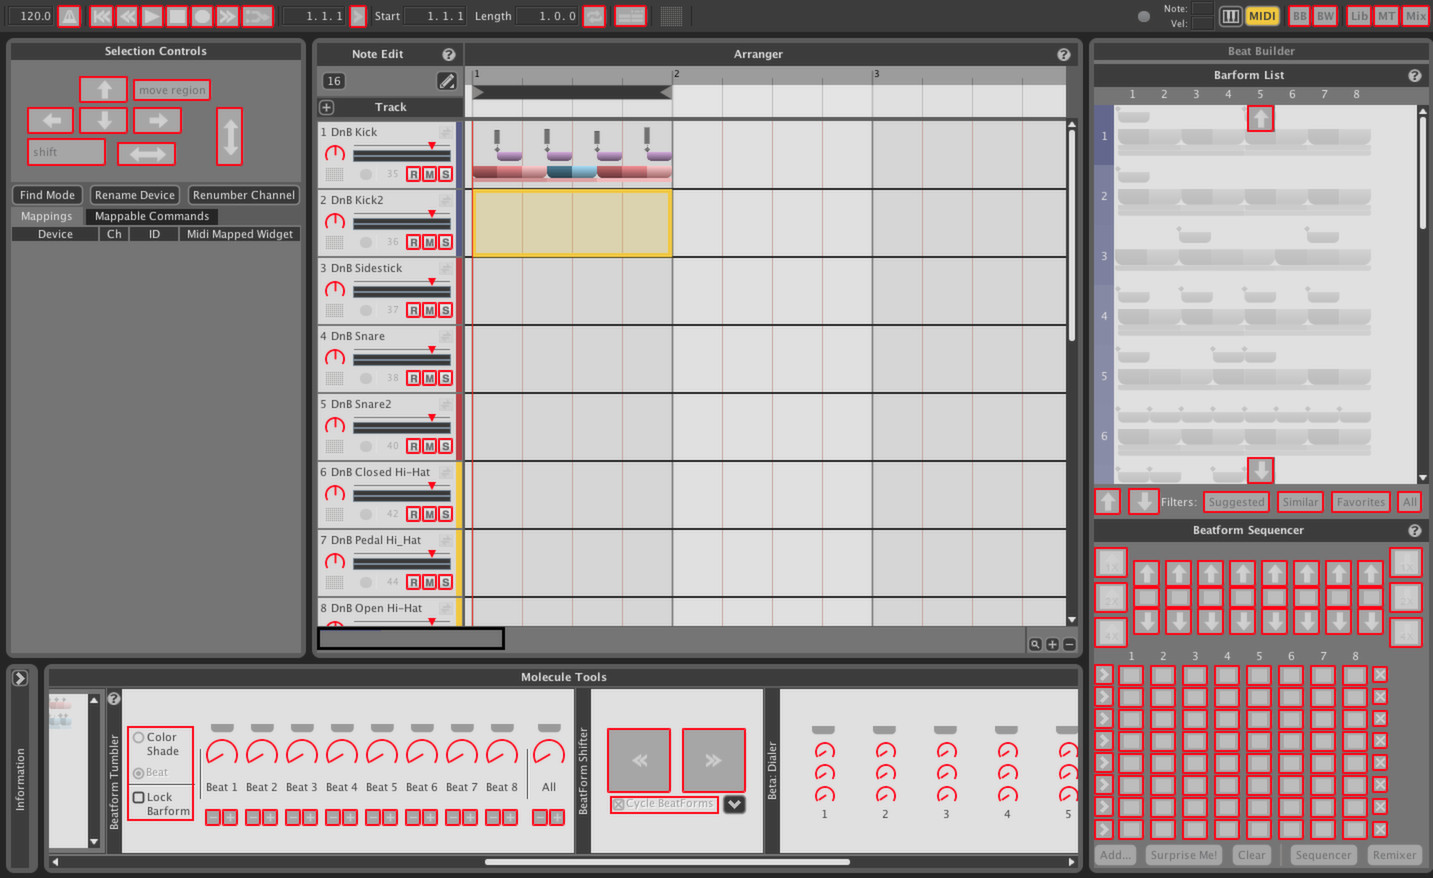Click the BeatForm Shifter forward arrow icon
This screenshot has width=1433, height=878.
(713, 759)
